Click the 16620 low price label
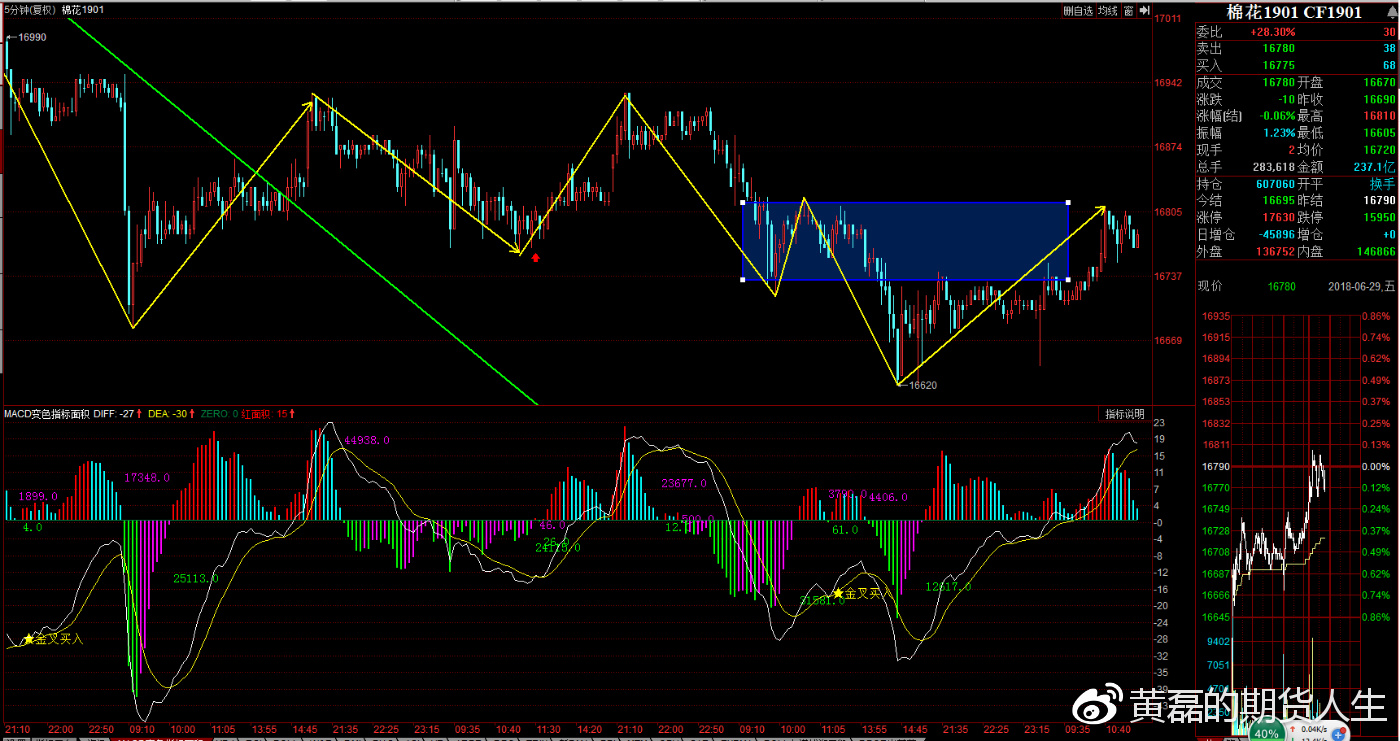This screenshot has width=1400, height=741. click(x=923, y=384)
